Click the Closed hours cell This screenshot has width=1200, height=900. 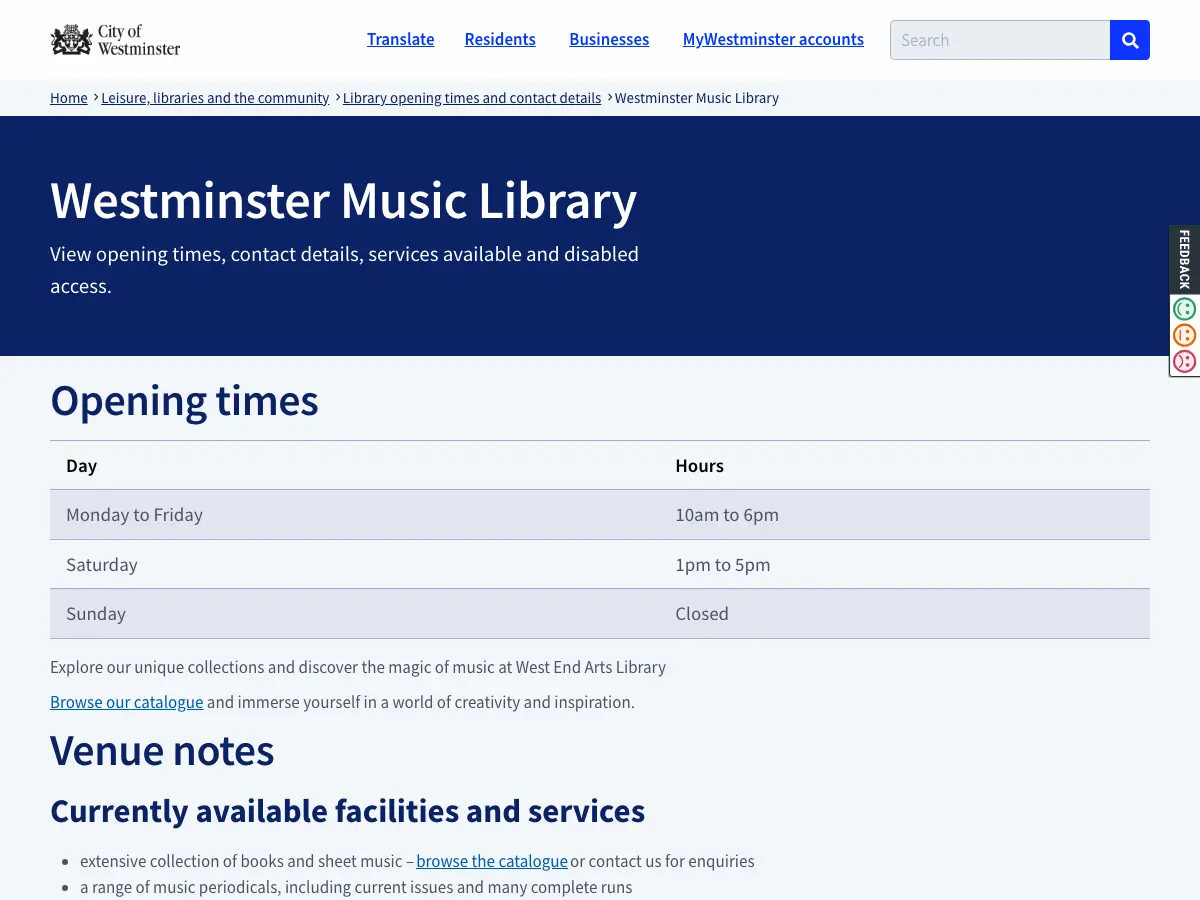pos(904,614)
